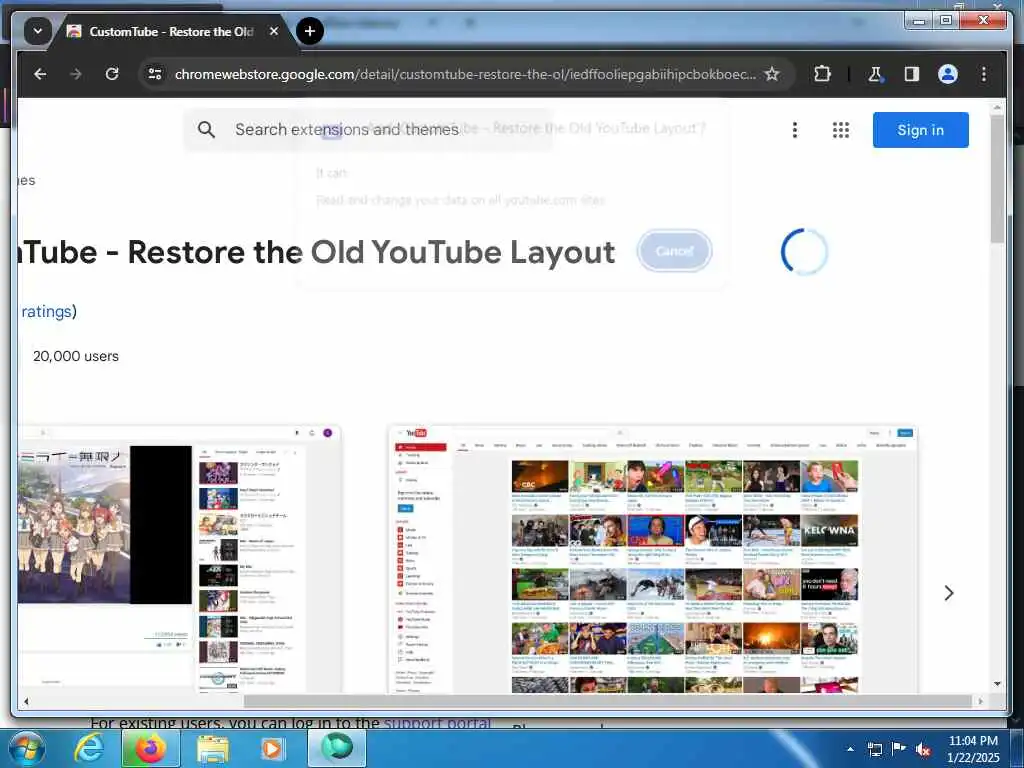This screenshot has width=1024, height=768.
Task: Click the horizontal scrollbar right arrow
Action: (x=980, y=701)
